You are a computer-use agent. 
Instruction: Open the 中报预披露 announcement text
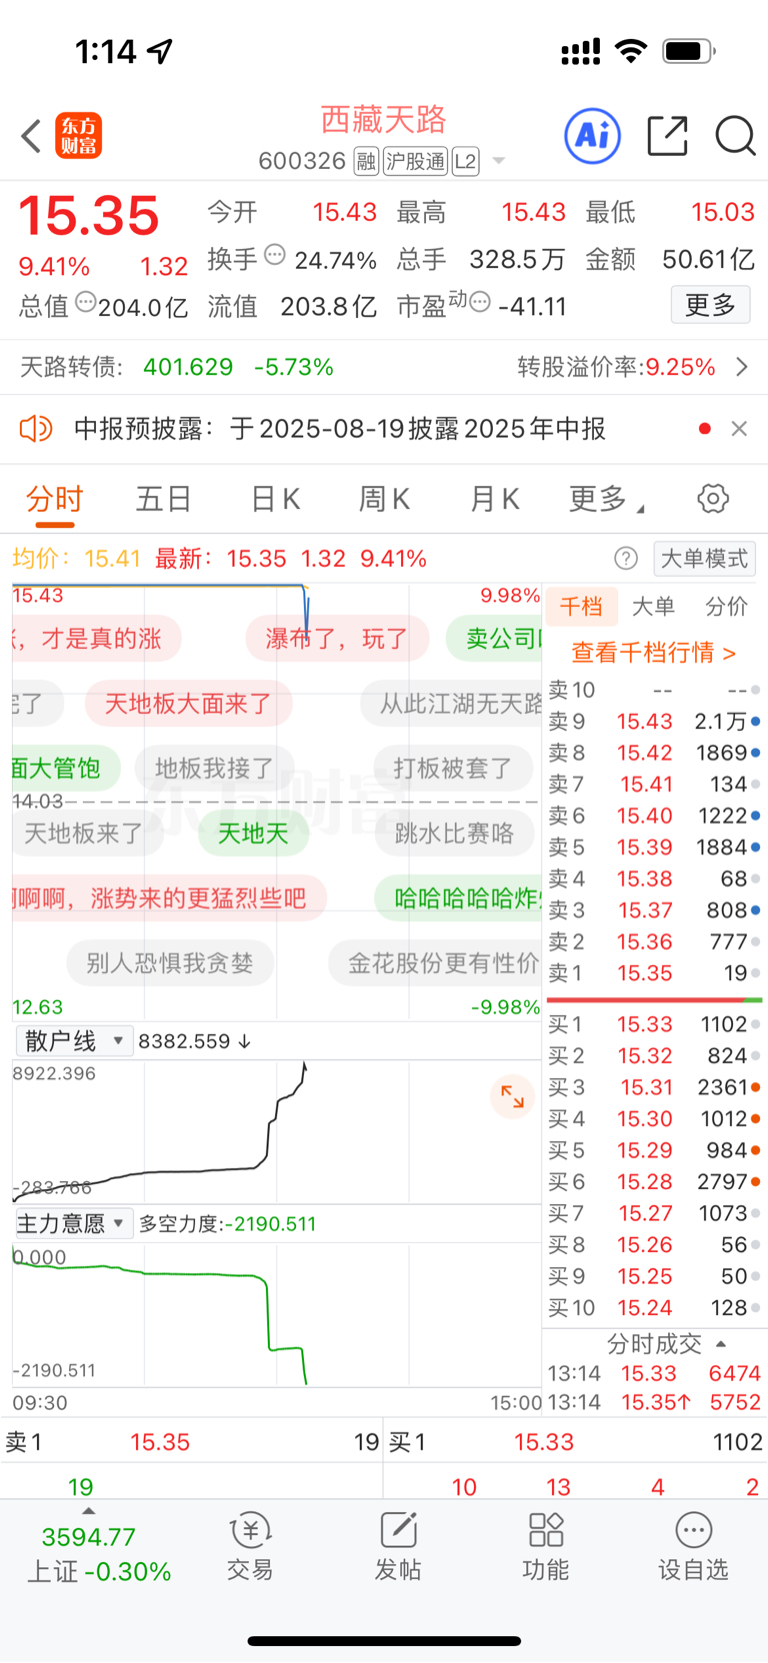point(340,429)
